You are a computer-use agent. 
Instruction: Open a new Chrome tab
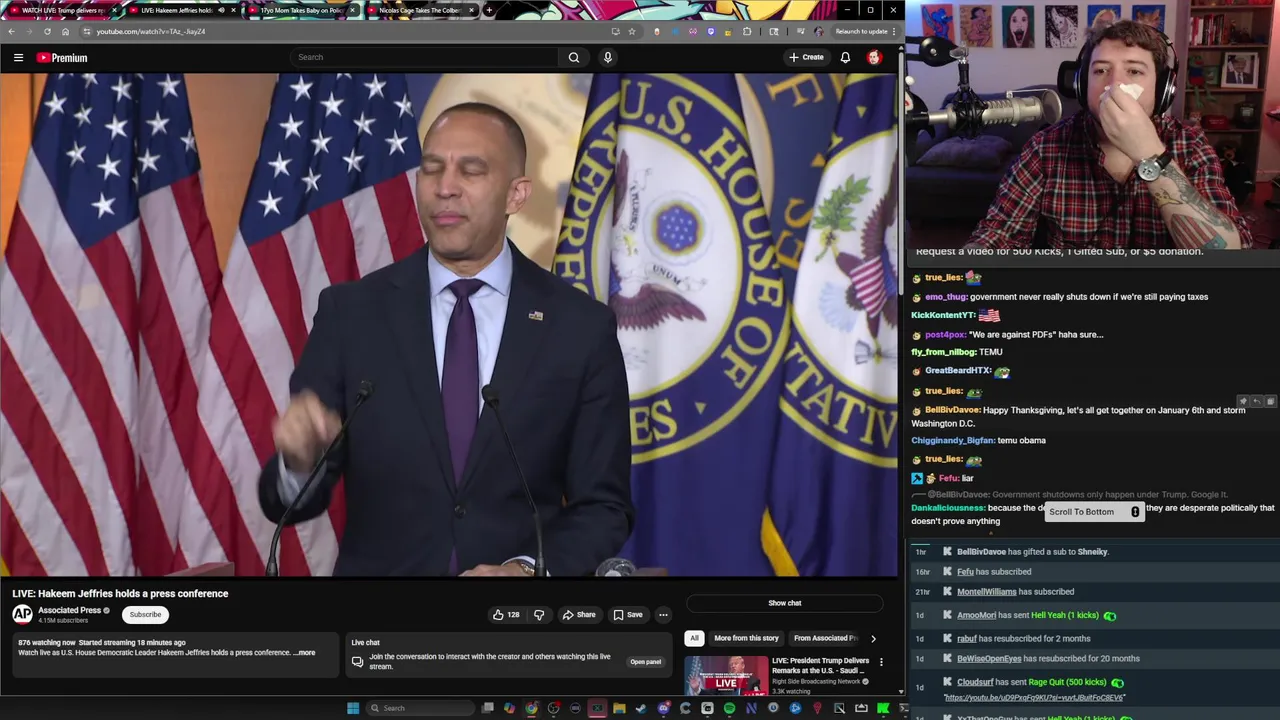pyautogui.click(x=489, y=10)
